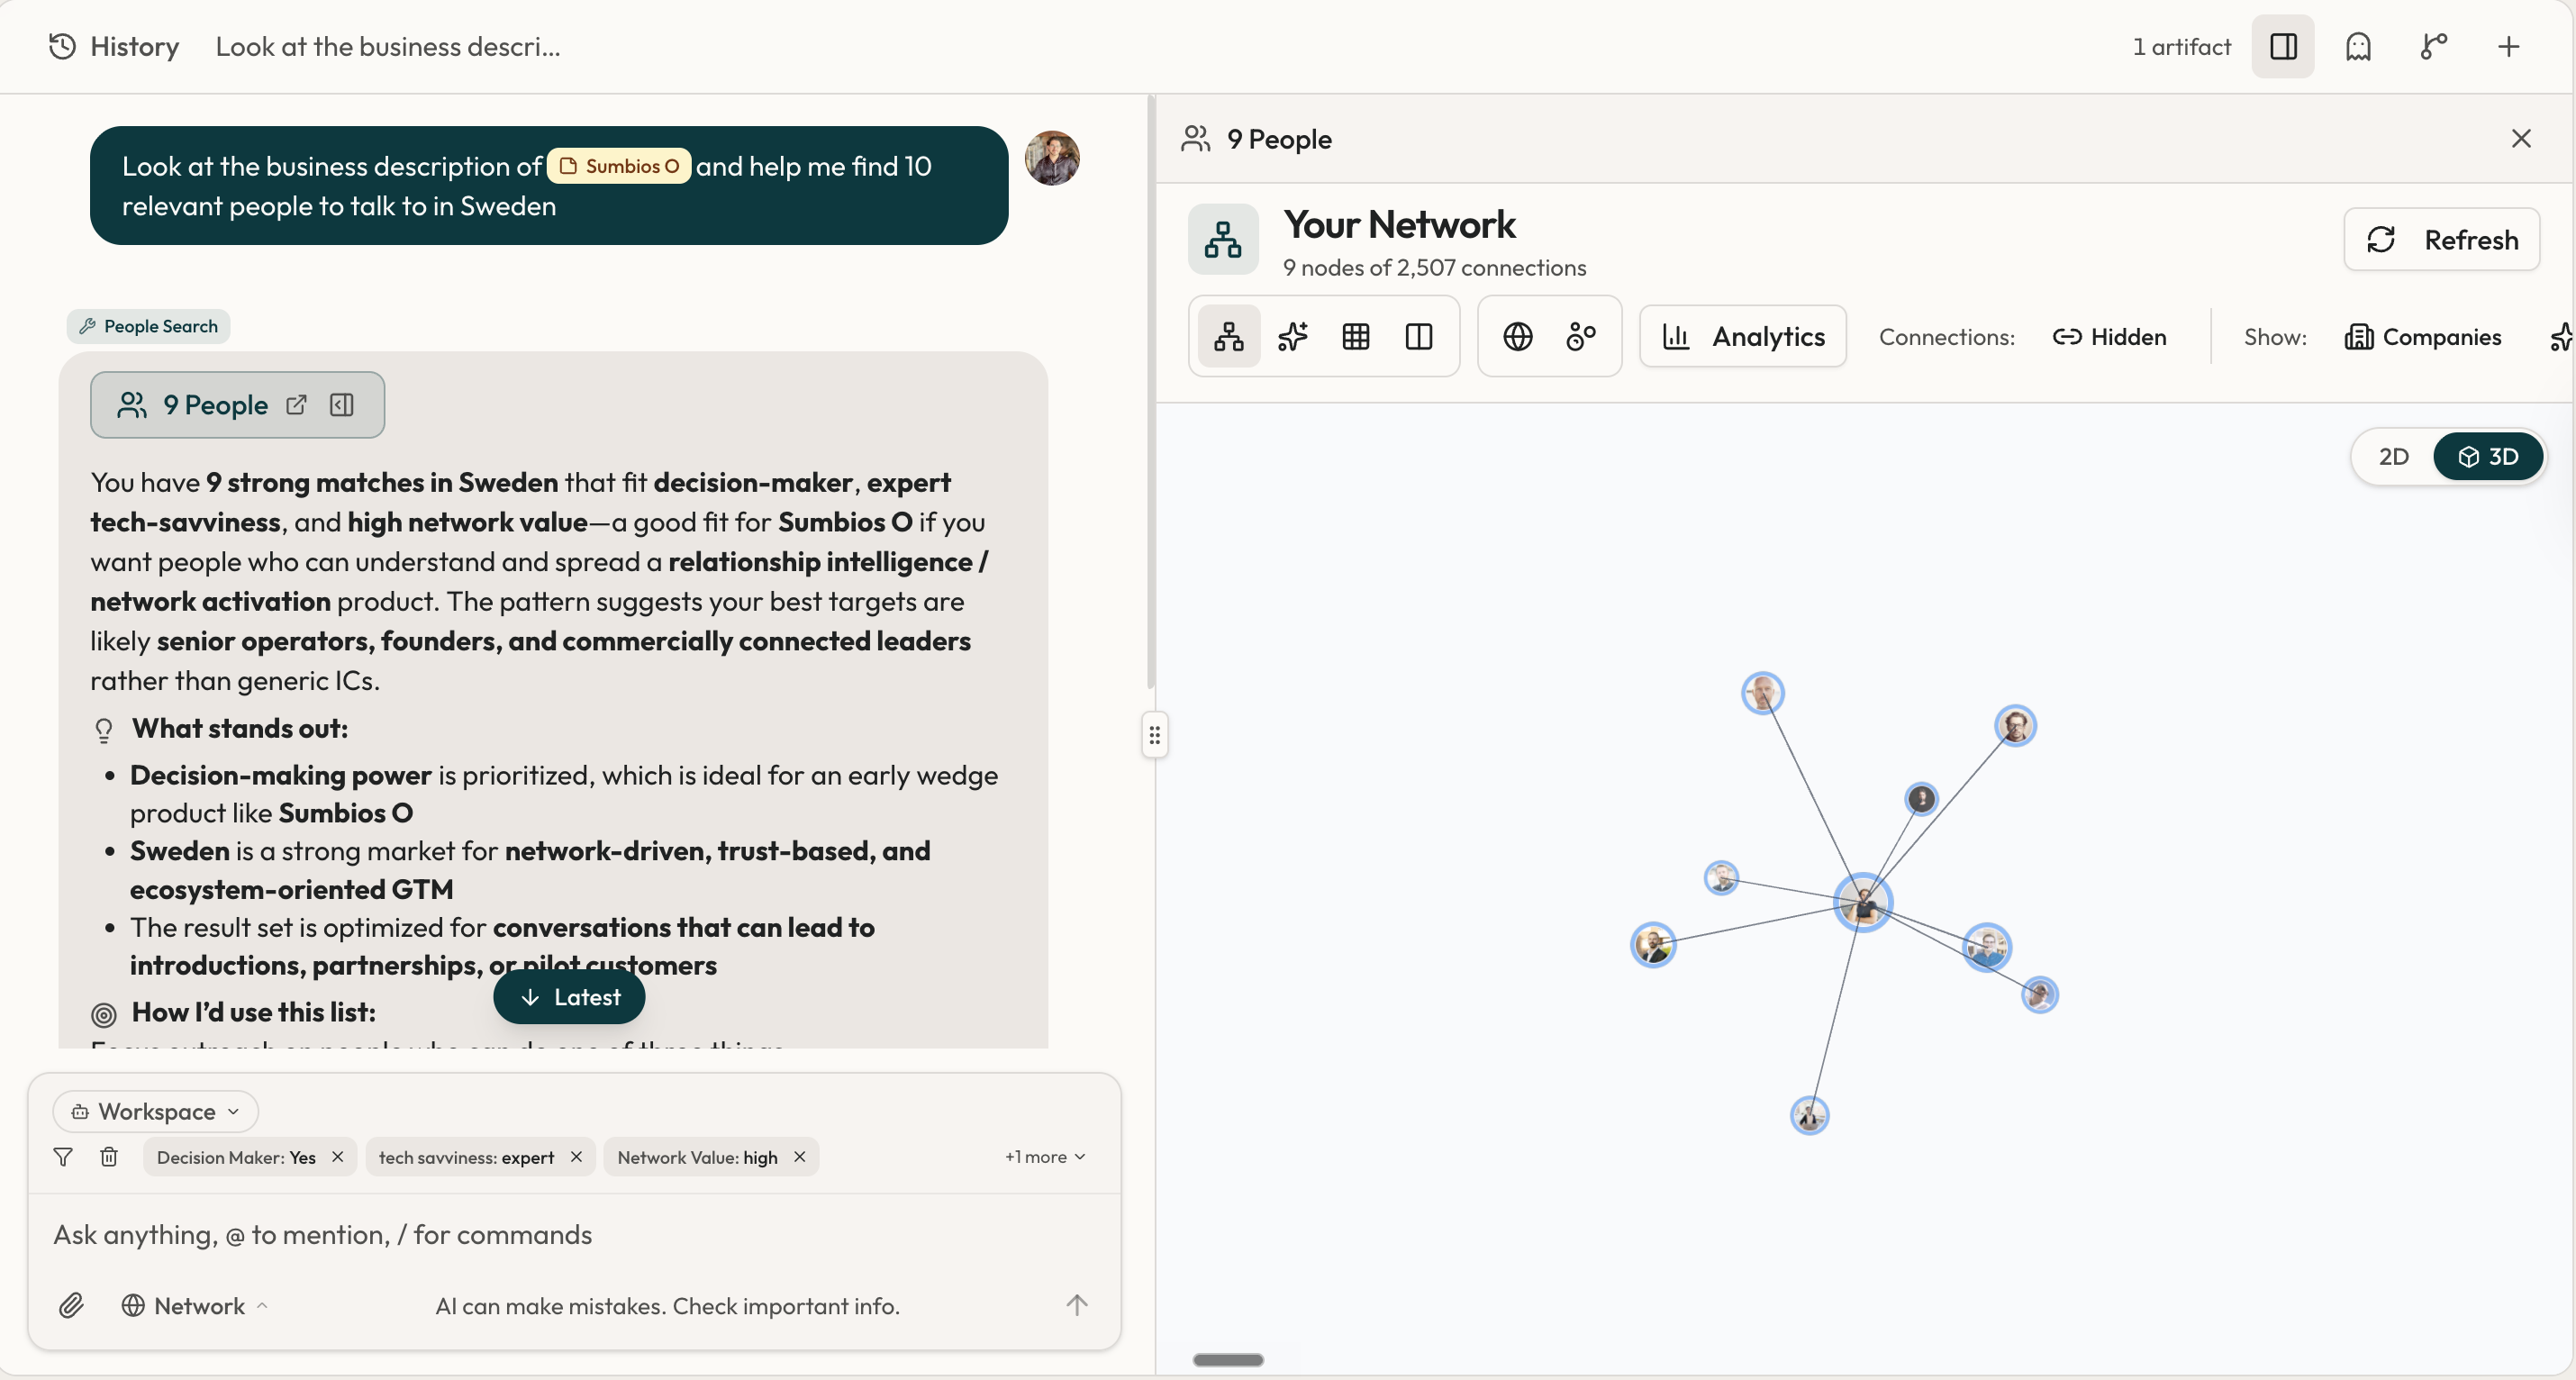Viewport: 2576px width, 1380px height.
Task: Expand the Workspace dropdown
Action: tap(156, 1111)
